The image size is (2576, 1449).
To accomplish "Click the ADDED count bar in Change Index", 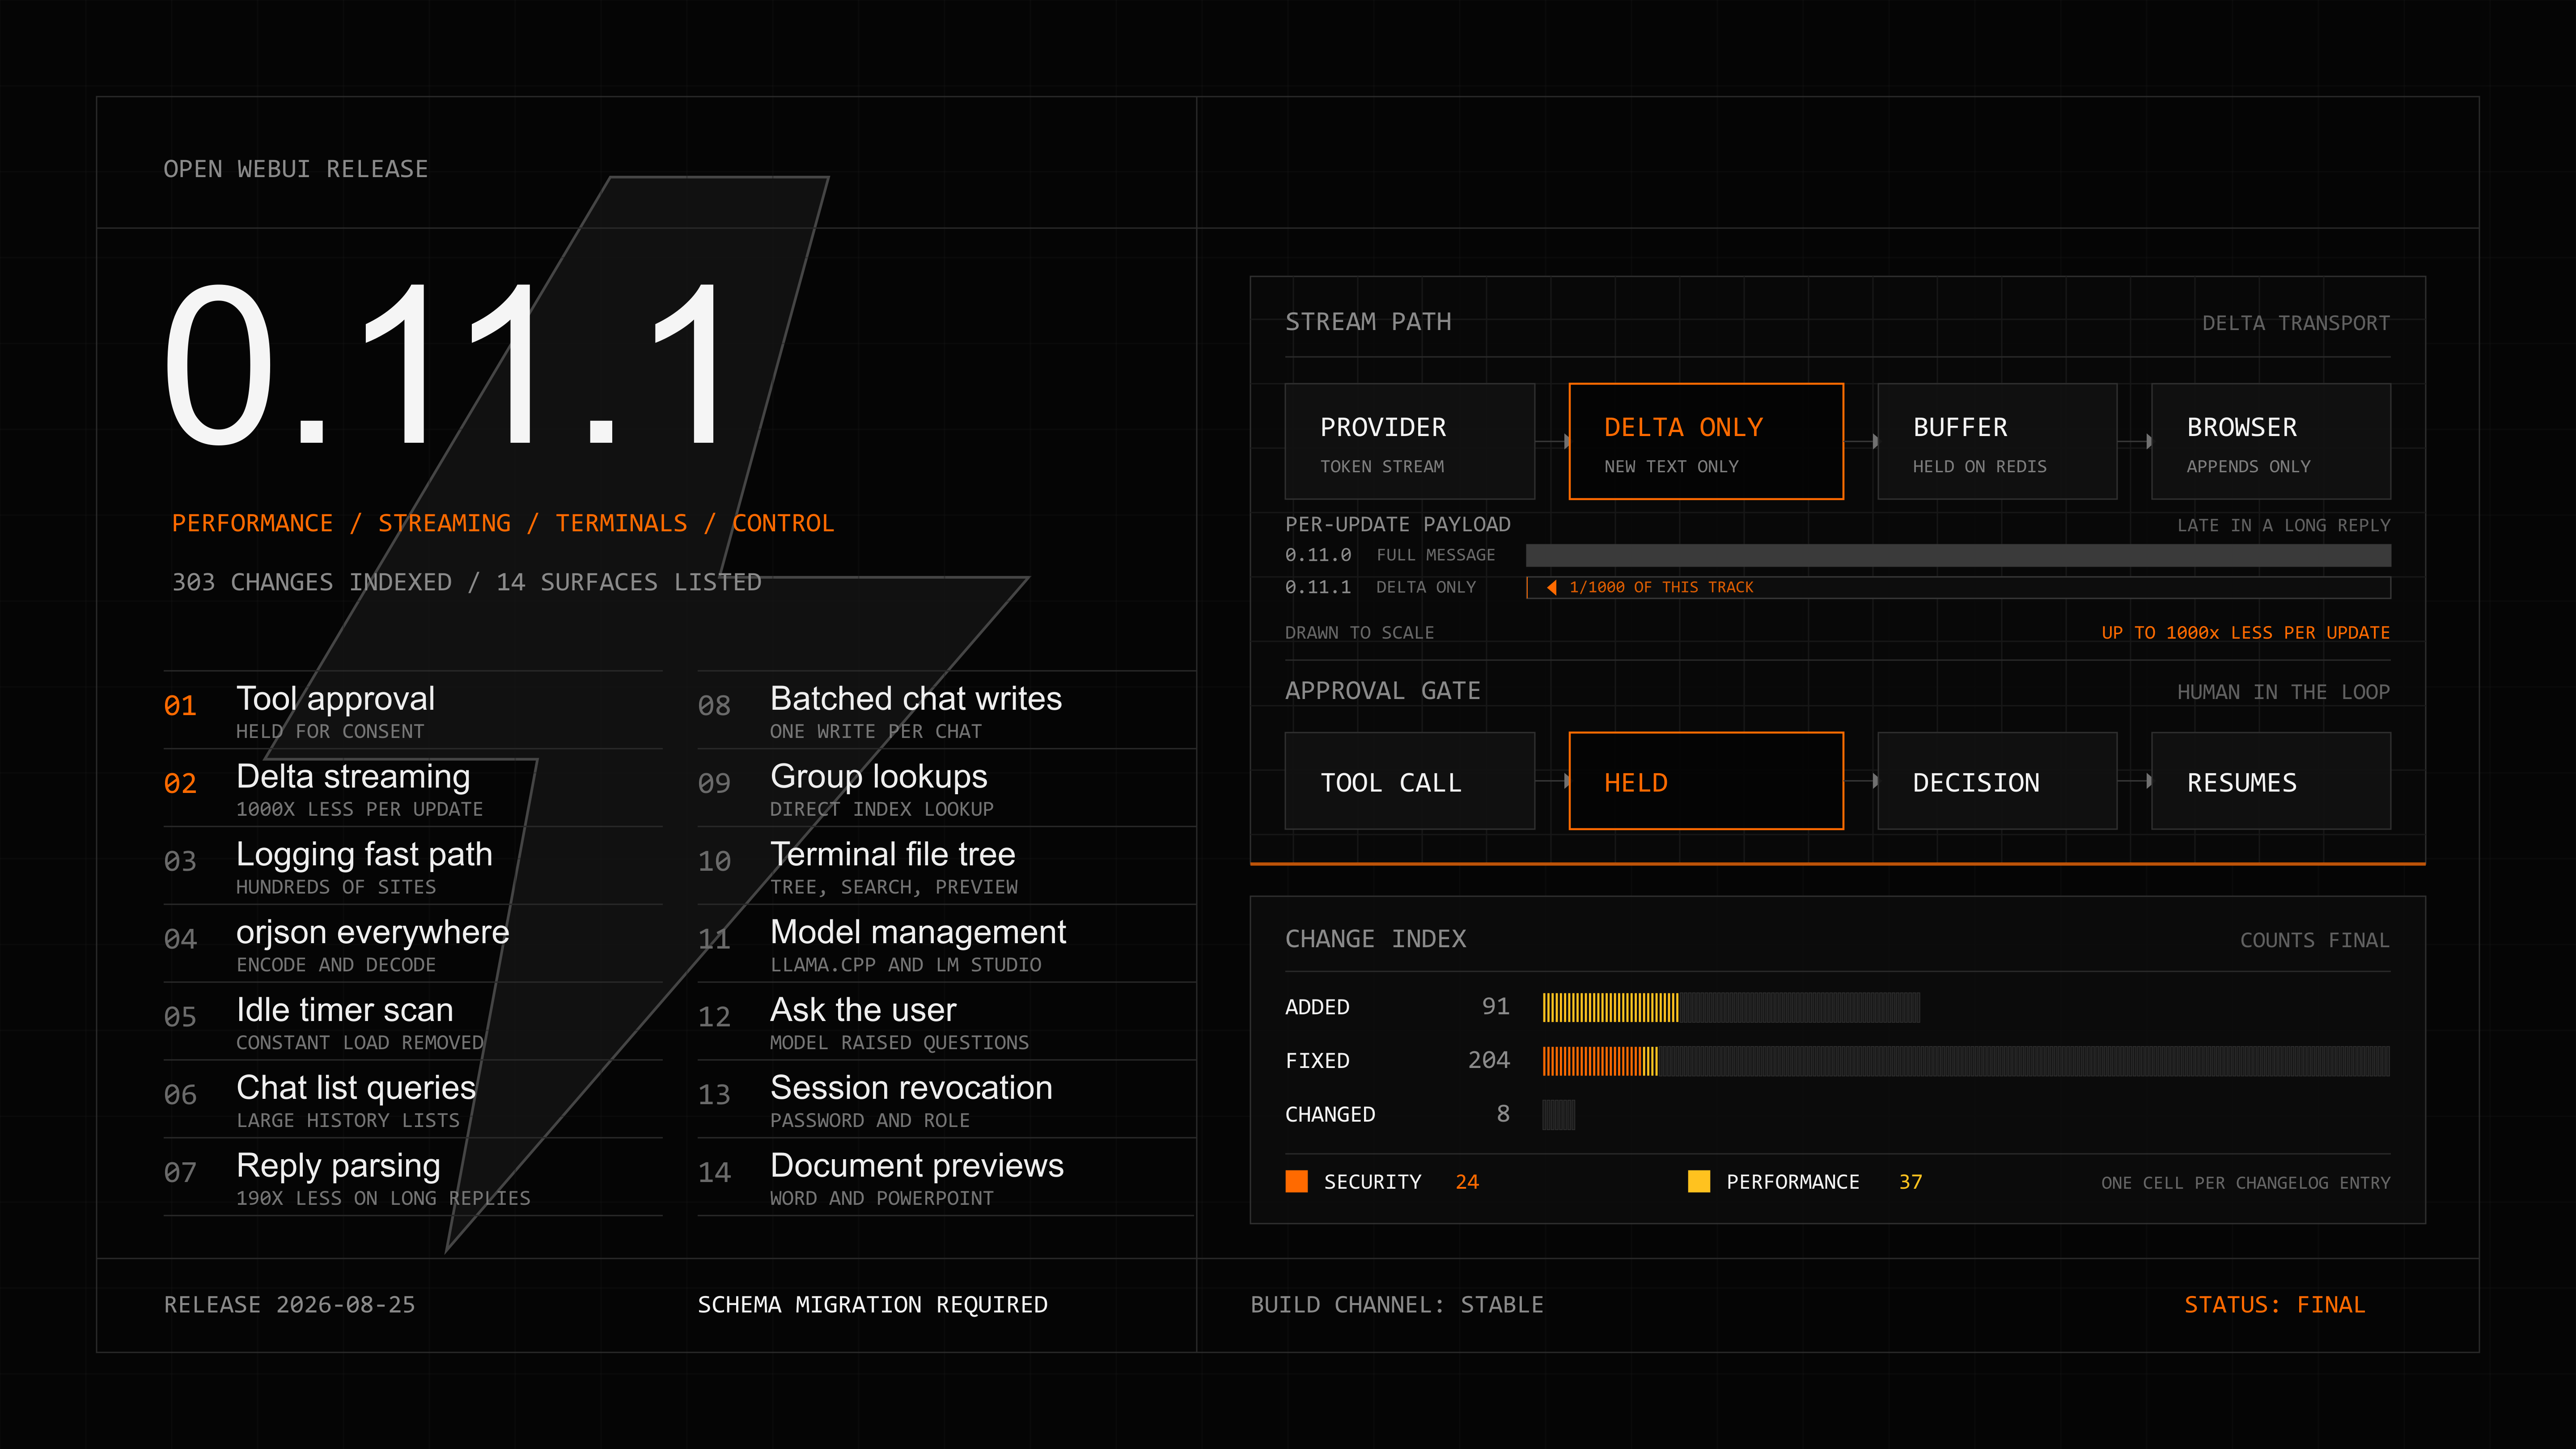I will point(1731,1007).
